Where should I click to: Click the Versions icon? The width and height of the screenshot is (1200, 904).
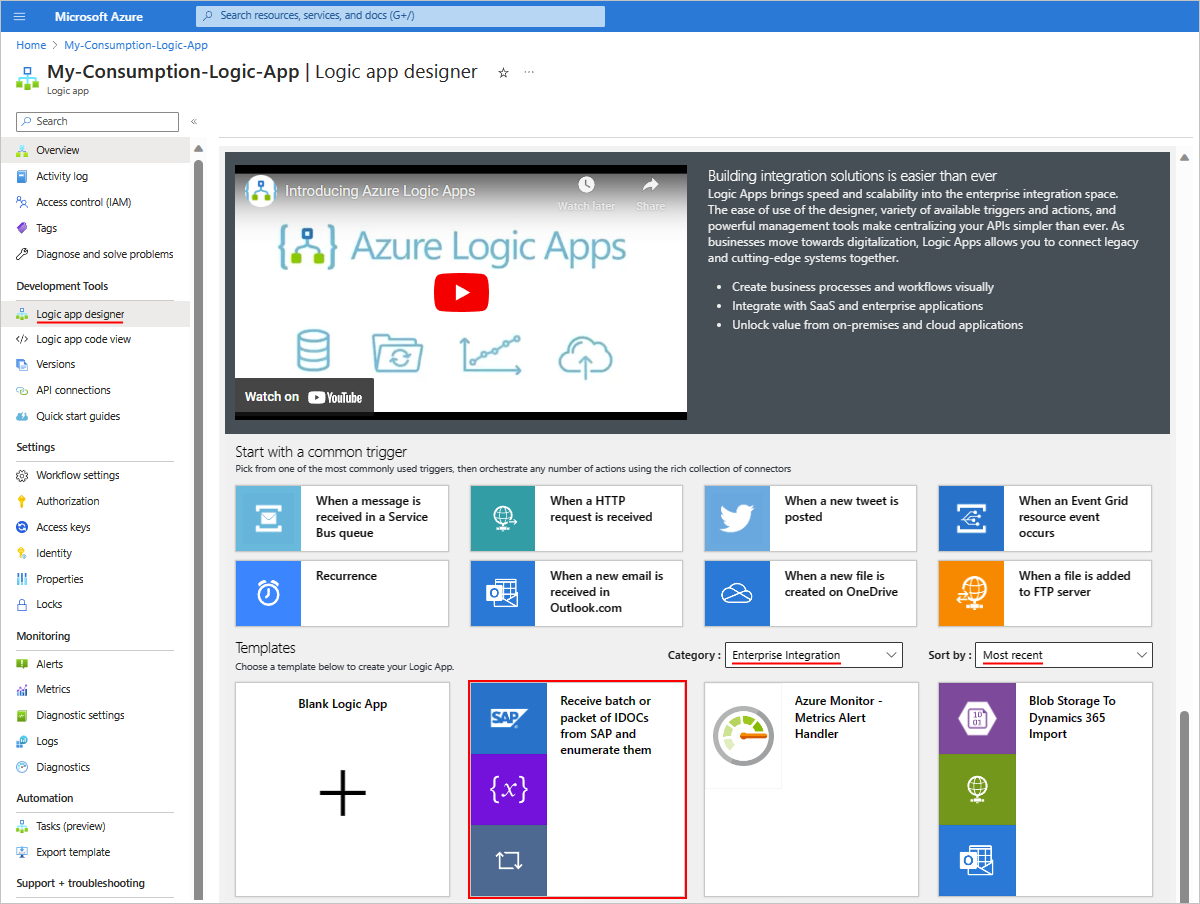(x=23, y=364)
